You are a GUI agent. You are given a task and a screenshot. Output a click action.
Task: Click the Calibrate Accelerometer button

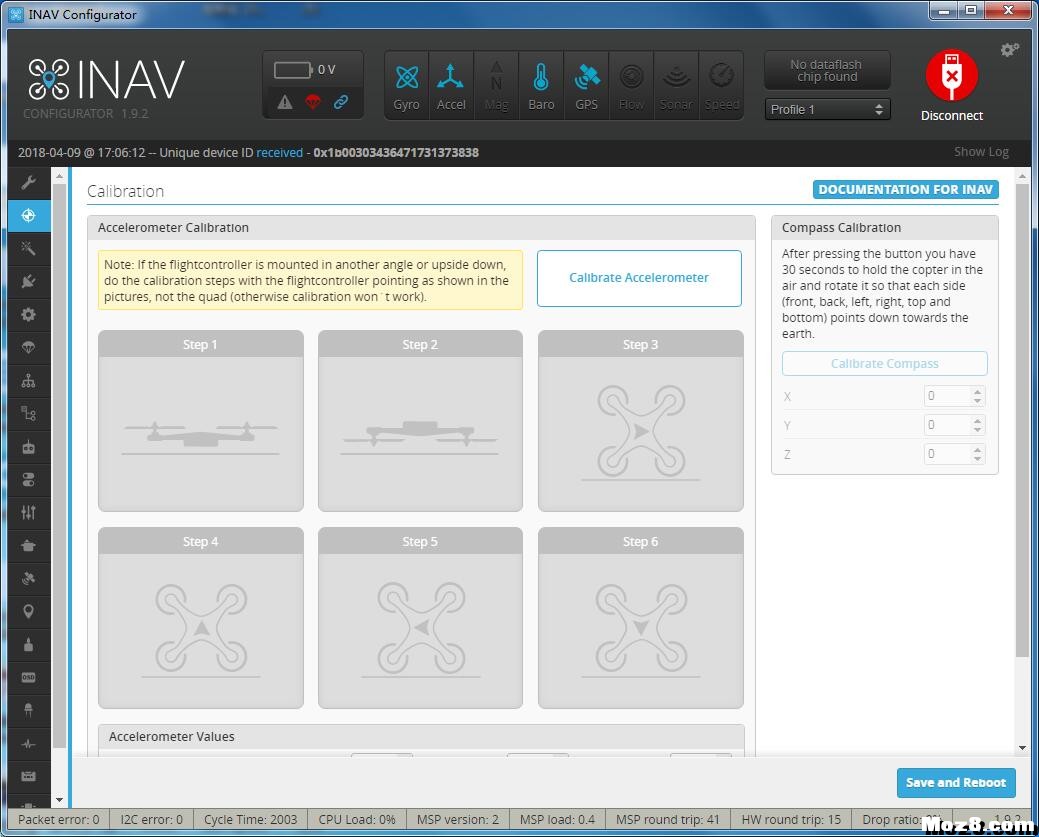pos(639,278)
